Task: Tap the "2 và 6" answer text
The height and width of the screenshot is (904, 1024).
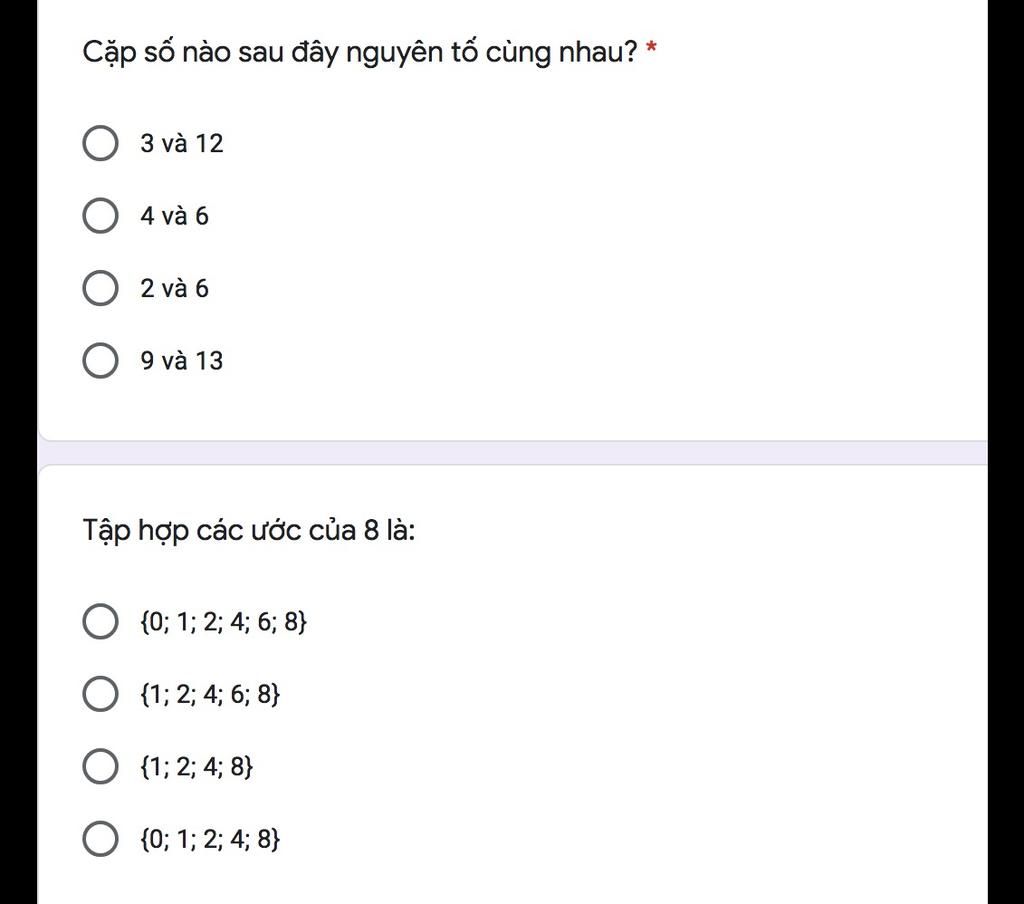Action: 174,289
